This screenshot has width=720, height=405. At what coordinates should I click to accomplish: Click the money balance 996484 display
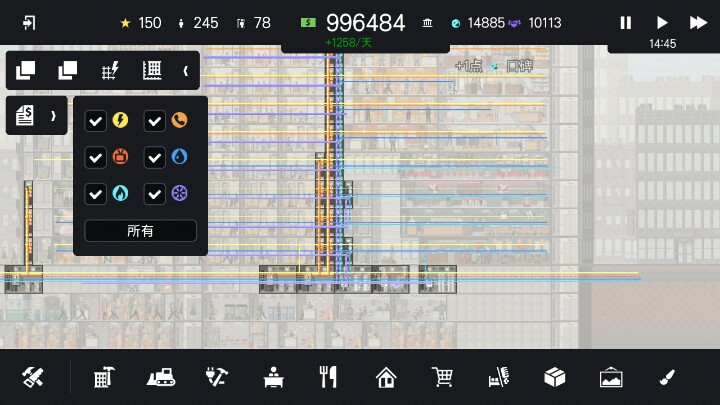365,23
